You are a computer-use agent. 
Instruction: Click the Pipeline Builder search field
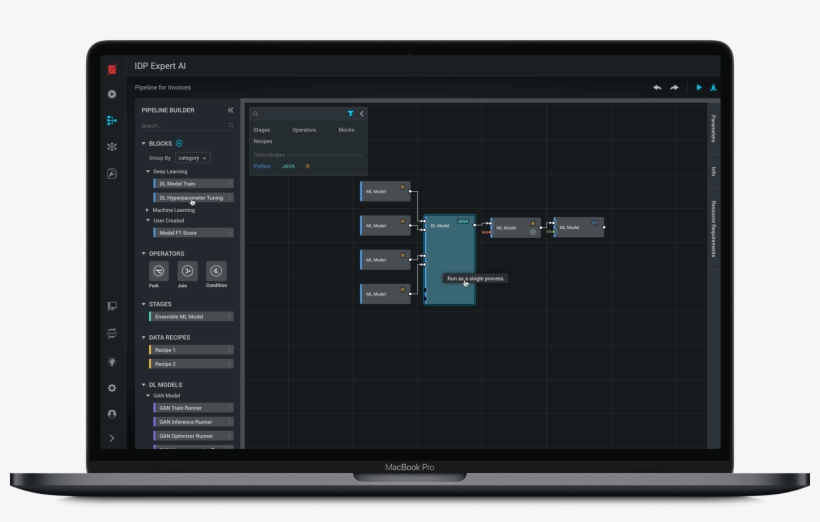185,126
